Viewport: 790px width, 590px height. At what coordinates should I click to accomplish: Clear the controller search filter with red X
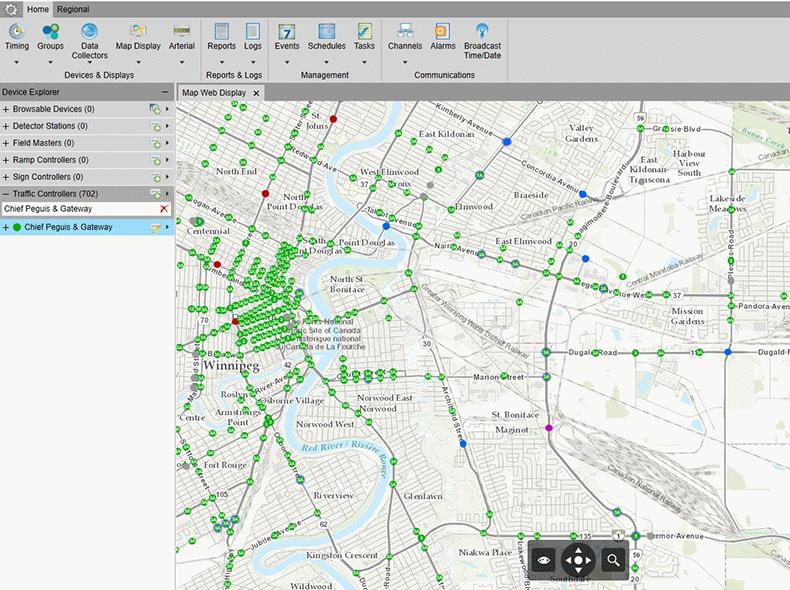tap(164, 209)
